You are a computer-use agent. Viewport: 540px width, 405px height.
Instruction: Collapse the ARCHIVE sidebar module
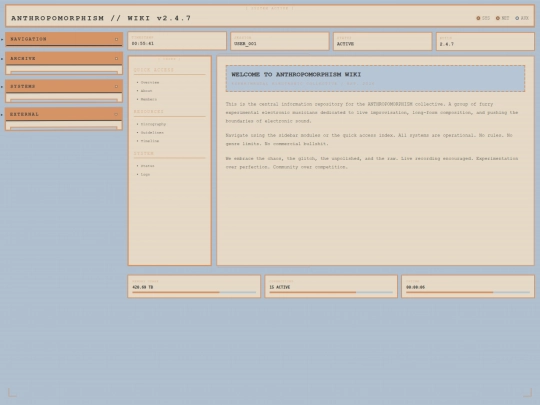(64, 59)
